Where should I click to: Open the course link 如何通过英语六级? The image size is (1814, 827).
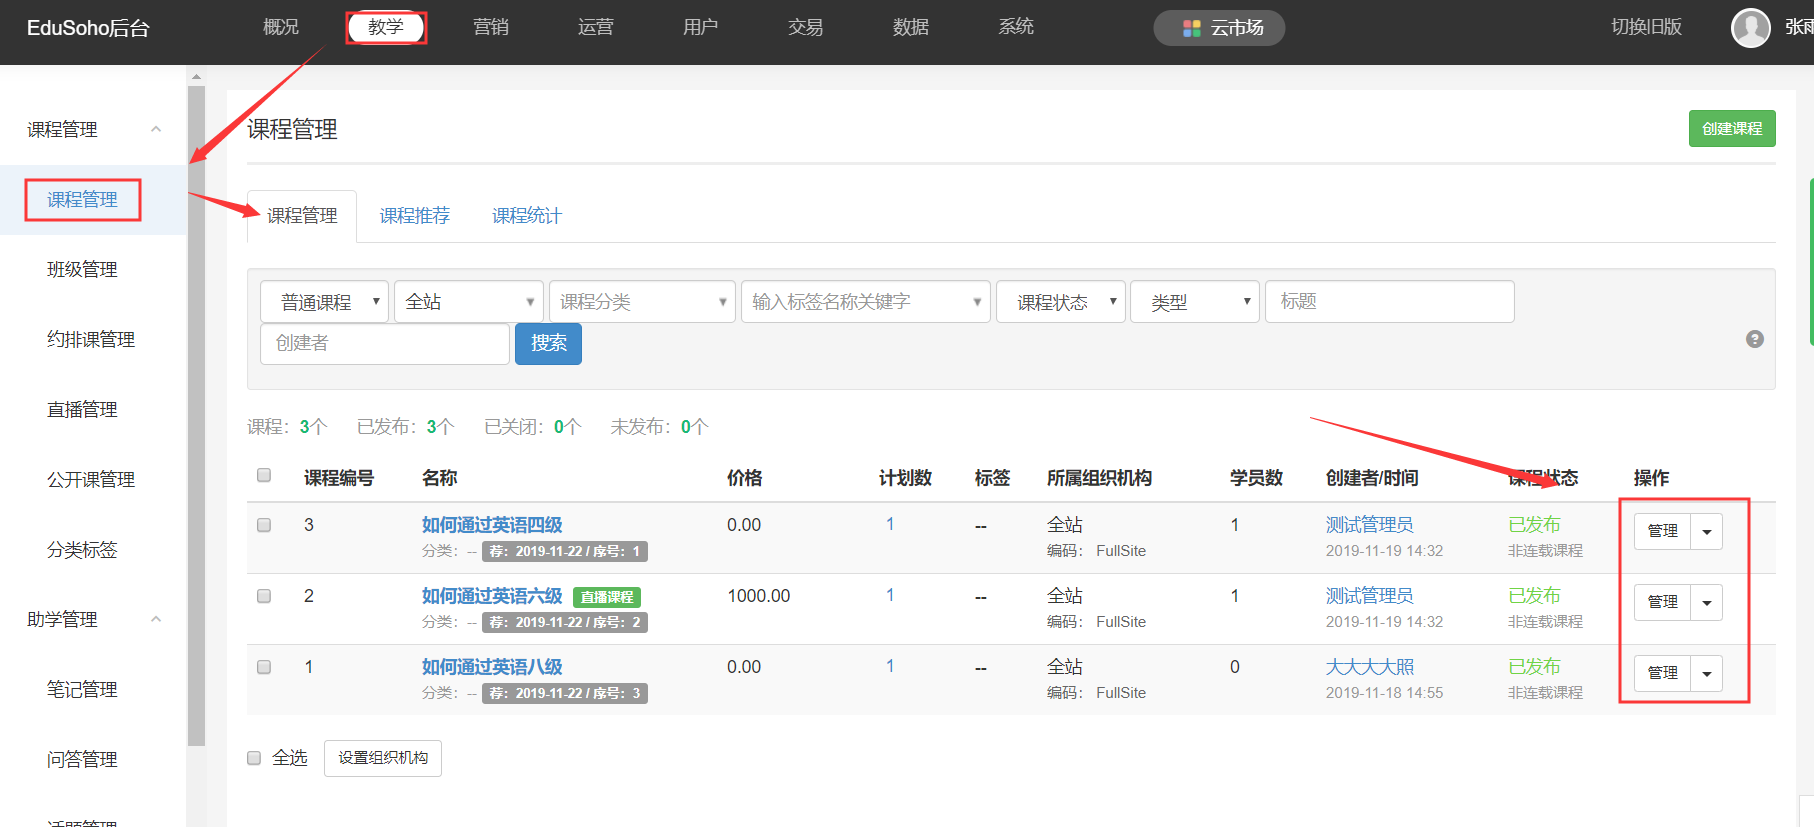[492, 596]
